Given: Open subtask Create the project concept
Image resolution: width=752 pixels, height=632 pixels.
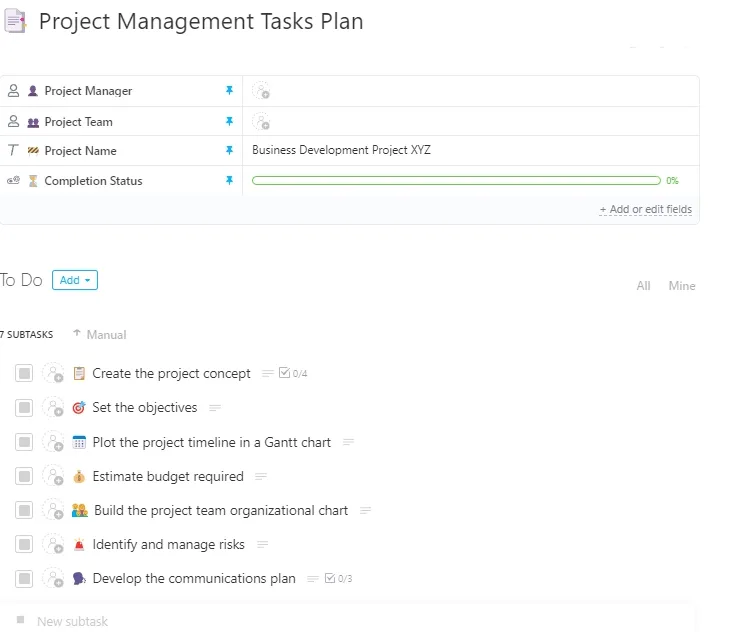Looking at the screenshot, I should [171, 373].
